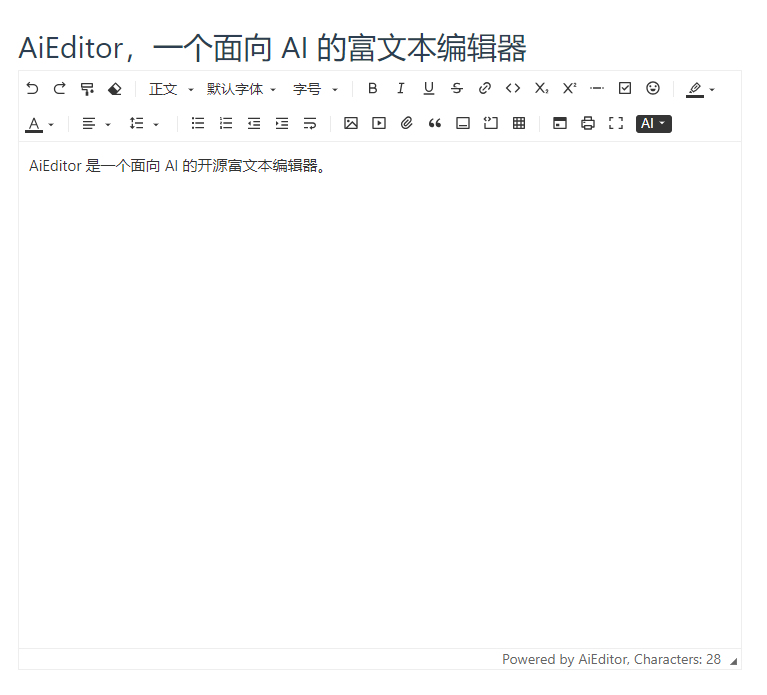Click the line height icon

point(136,124)
